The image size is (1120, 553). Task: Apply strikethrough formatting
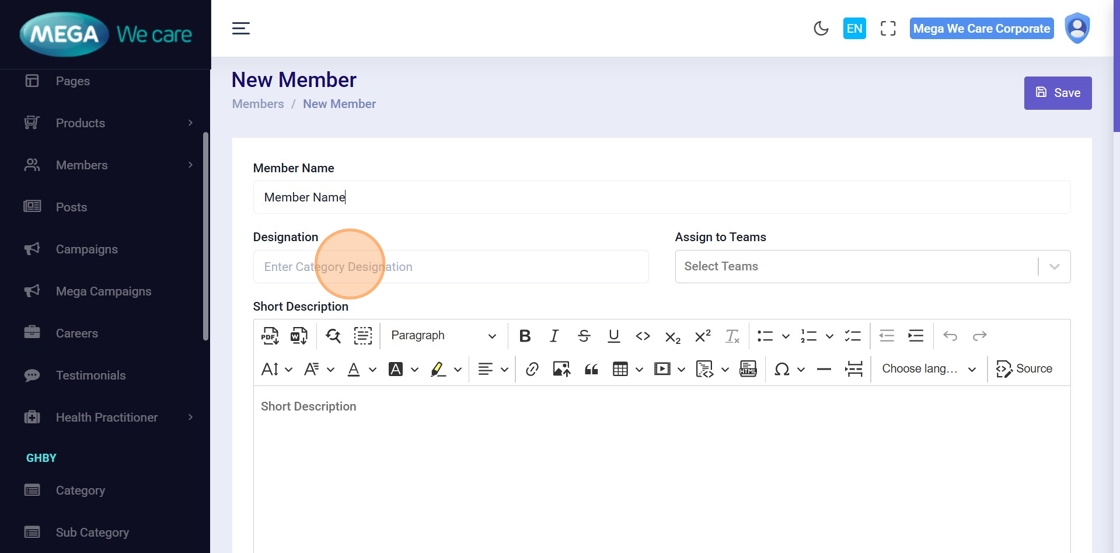(584, 336)
